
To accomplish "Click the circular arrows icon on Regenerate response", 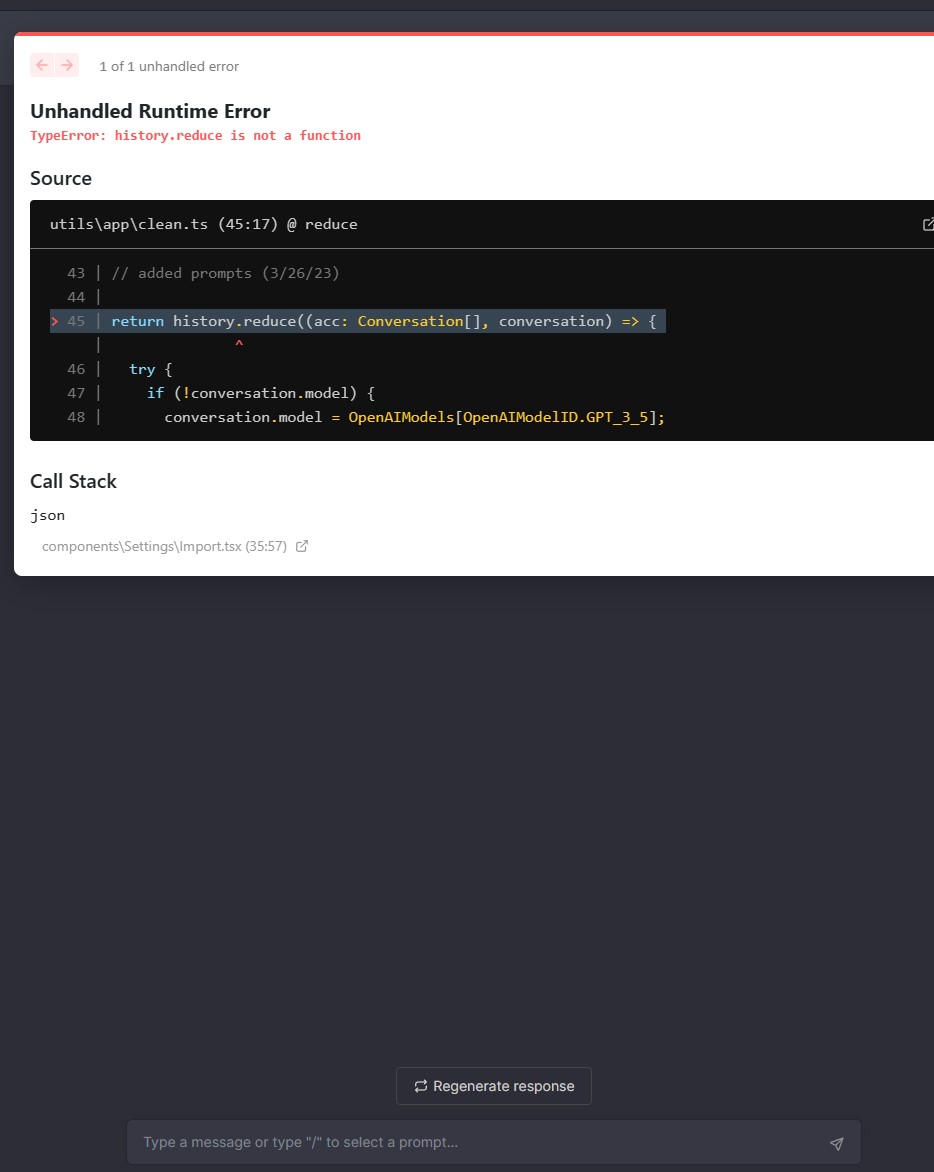I will 421,1086.
